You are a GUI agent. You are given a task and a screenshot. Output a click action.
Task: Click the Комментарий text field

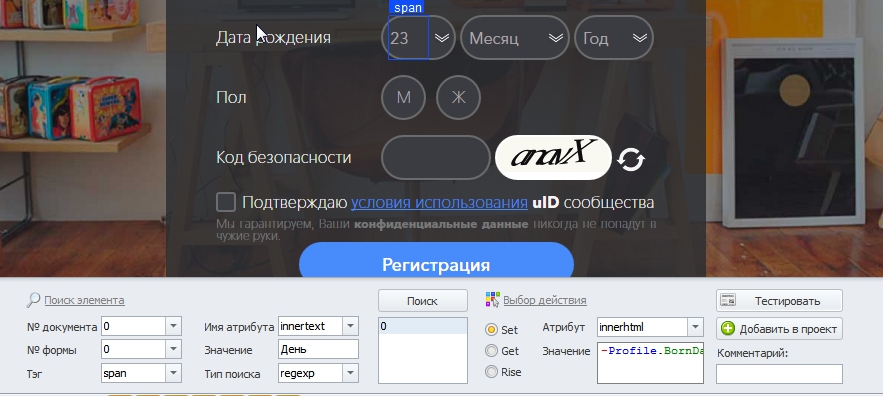(779, 373)
